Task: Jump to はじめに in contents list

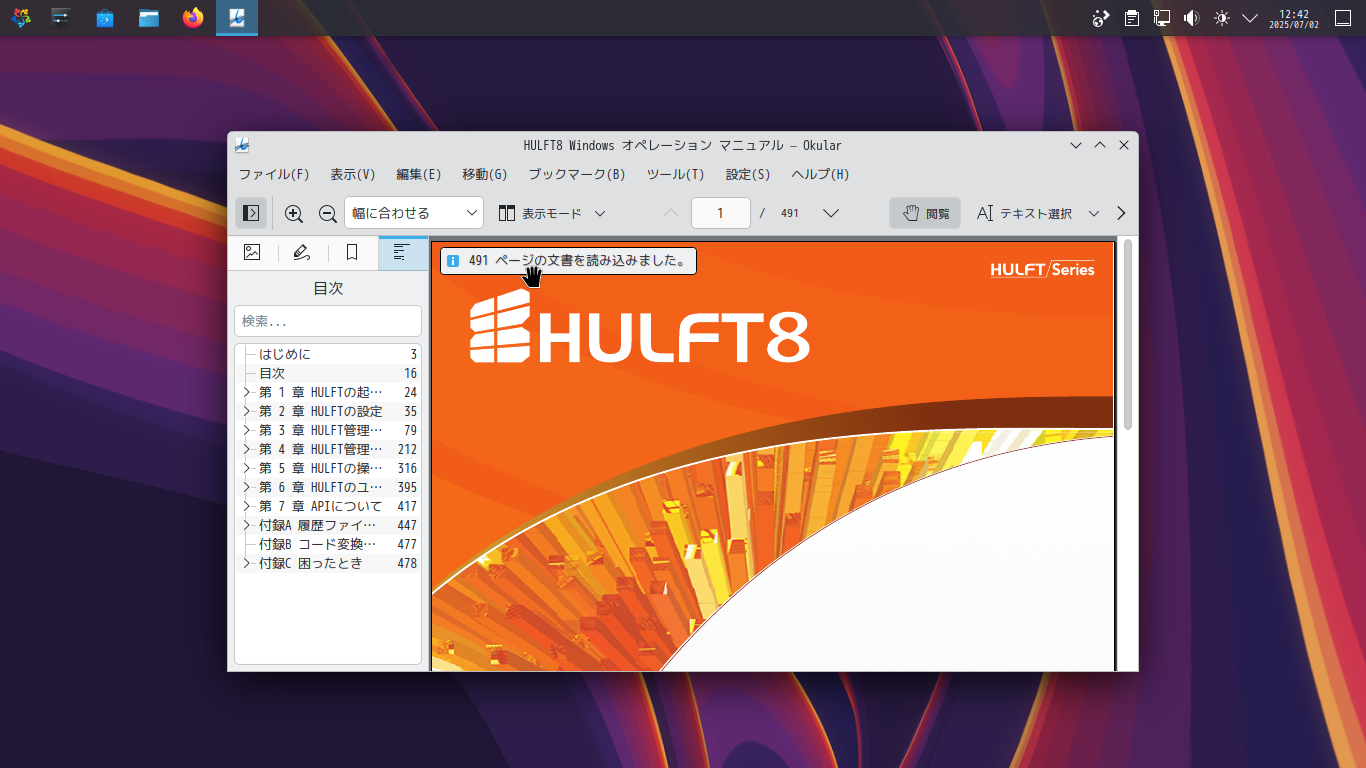Action: (285, 354)
